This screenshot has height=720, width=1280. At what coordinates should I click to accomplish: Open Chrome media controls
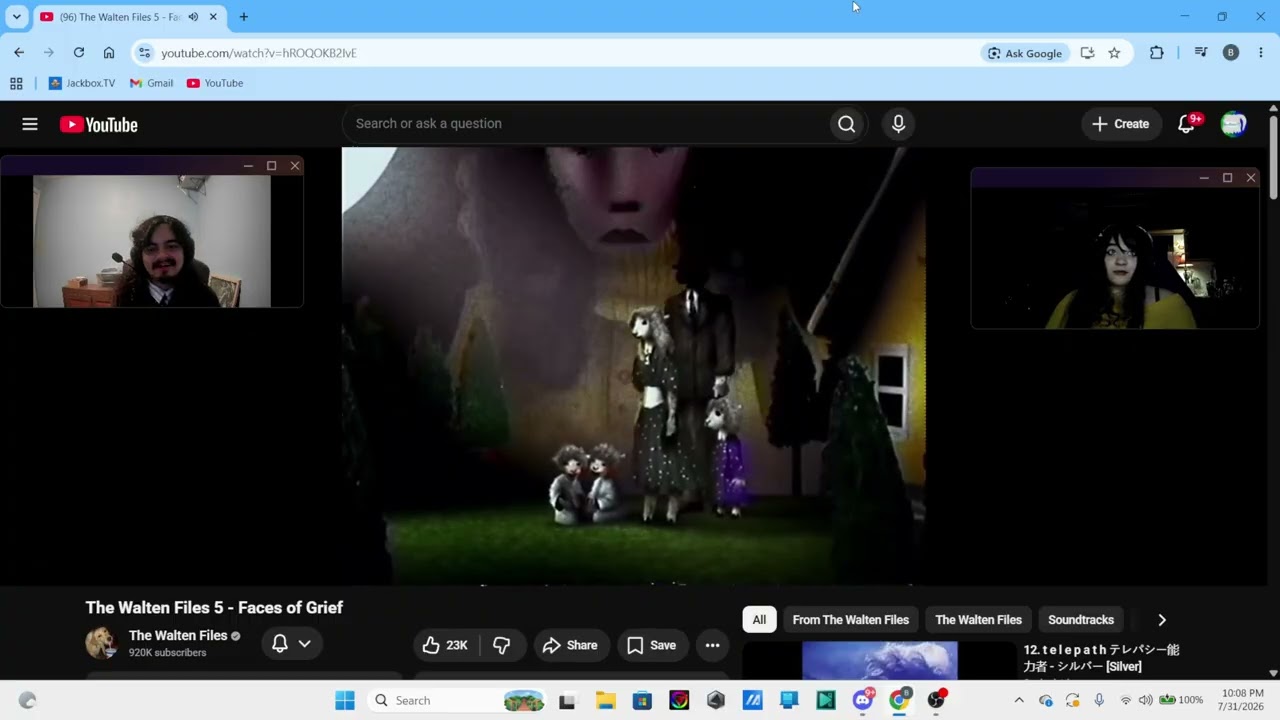click(x=1201, y=53)
